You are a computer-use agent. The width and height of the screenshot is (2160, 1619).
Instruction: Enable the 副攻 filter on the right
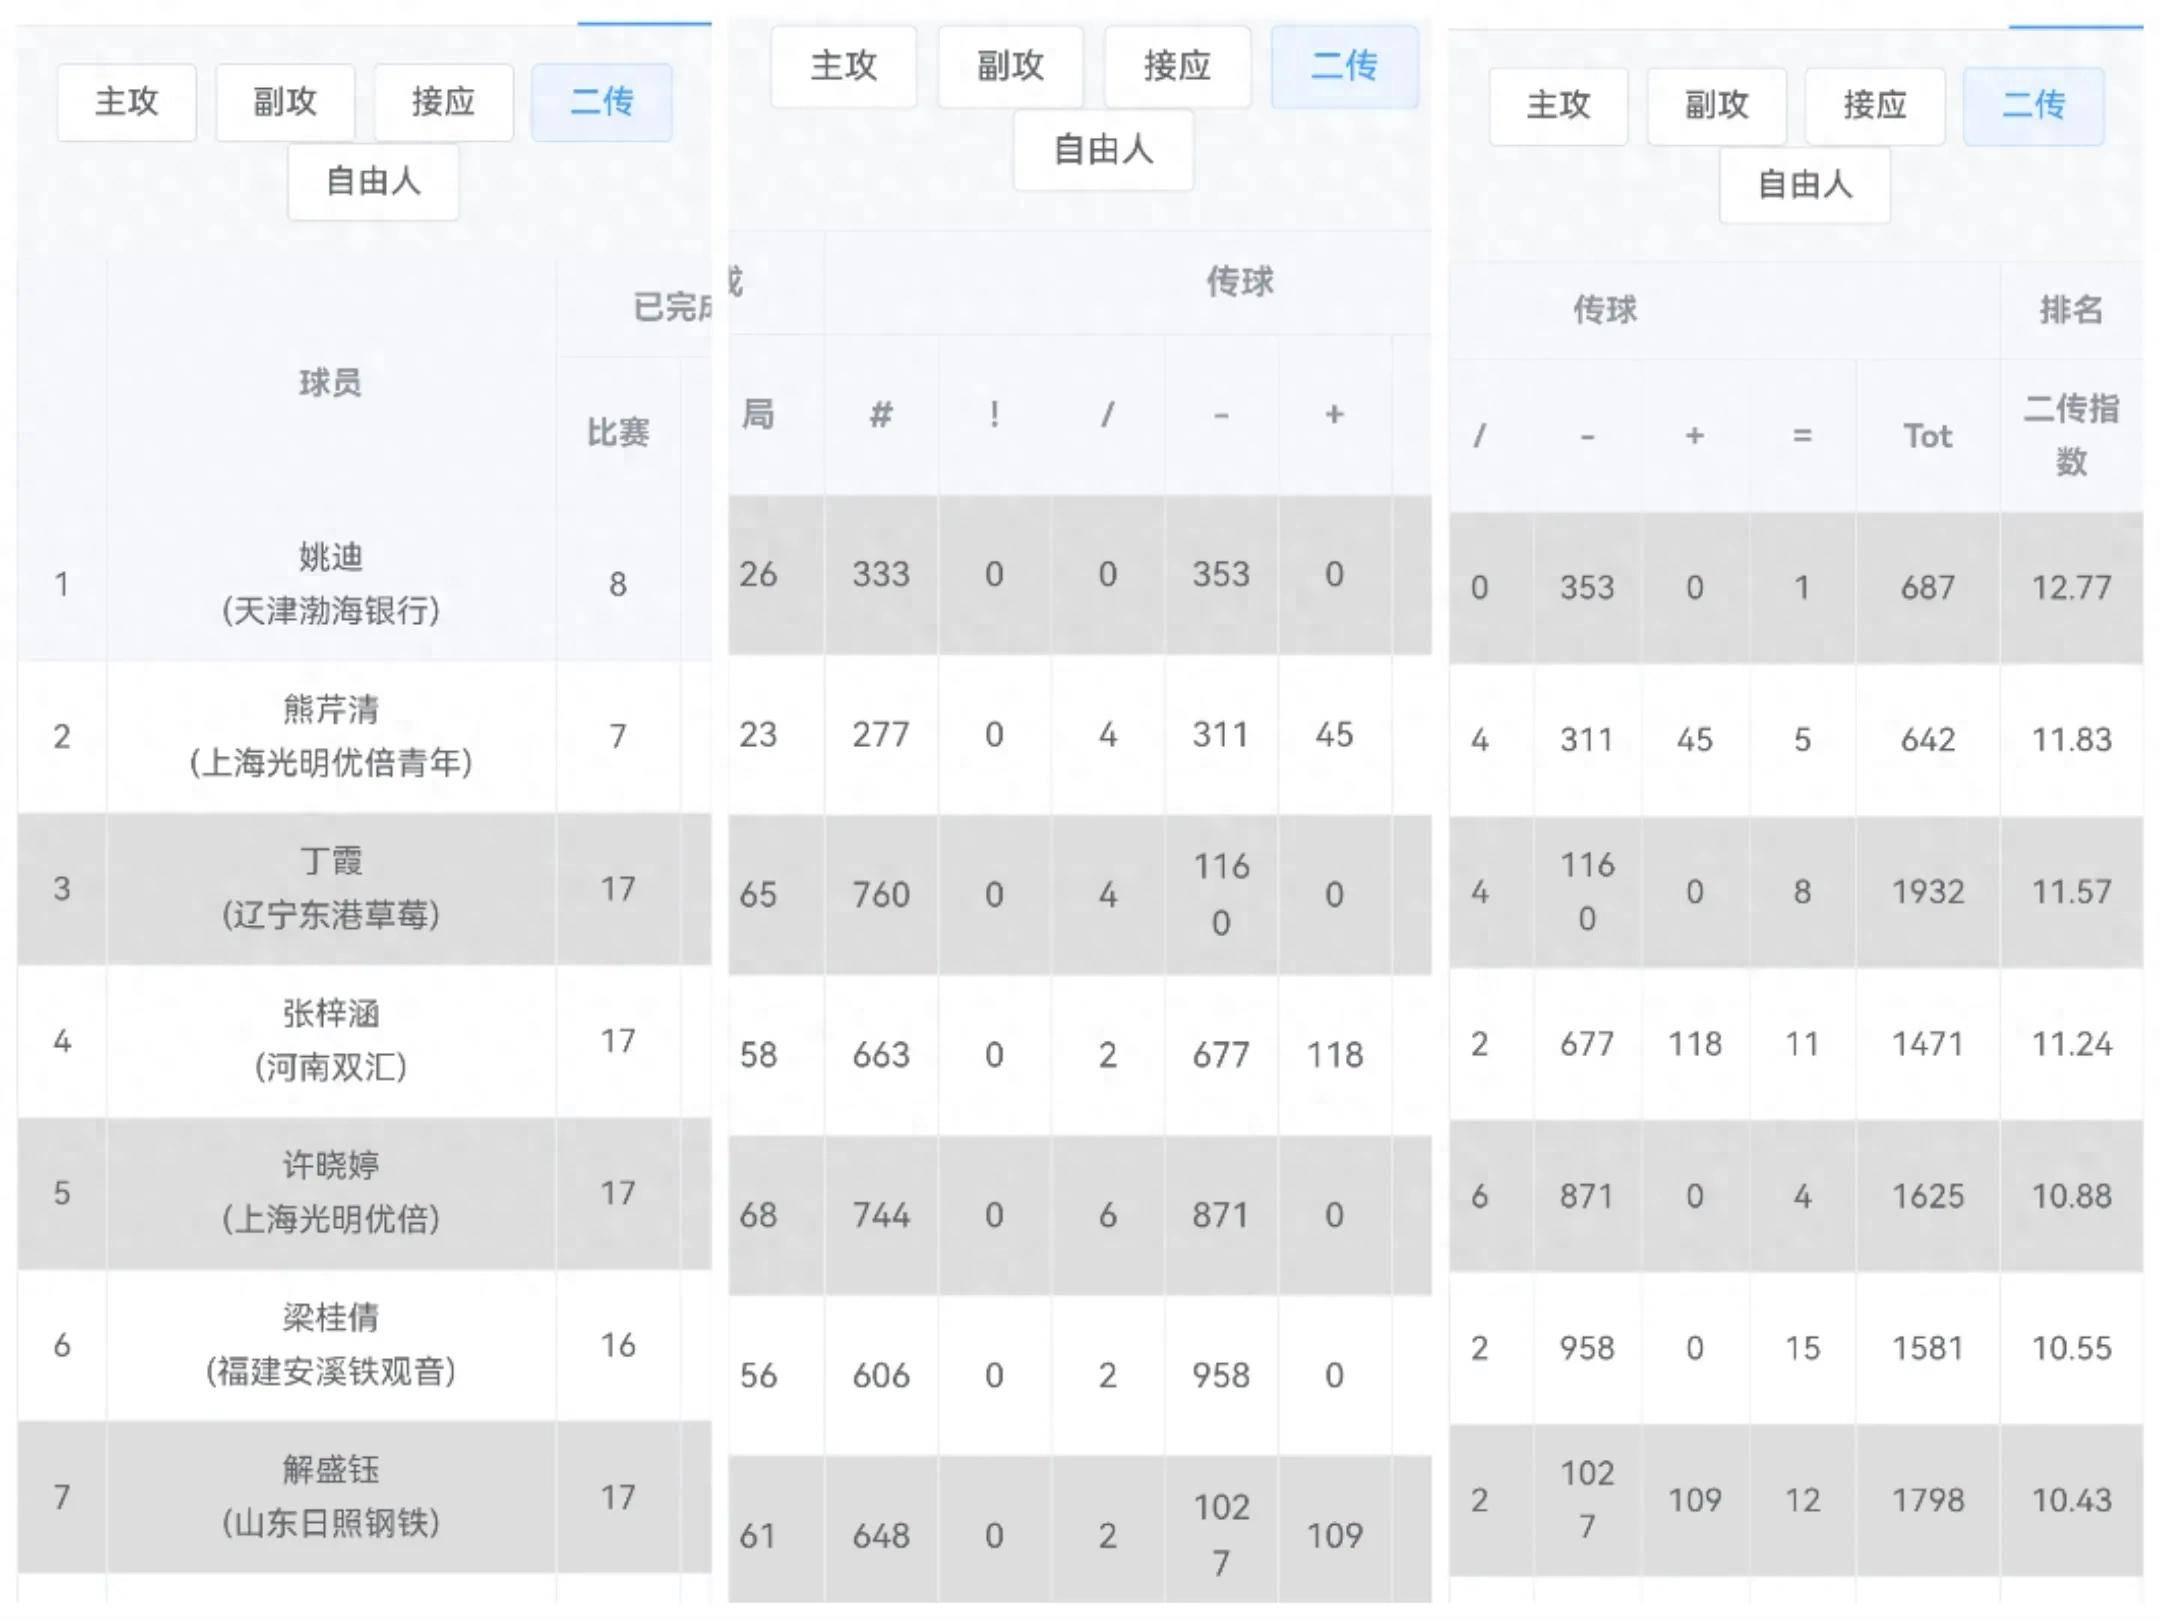coord(1716,105)
